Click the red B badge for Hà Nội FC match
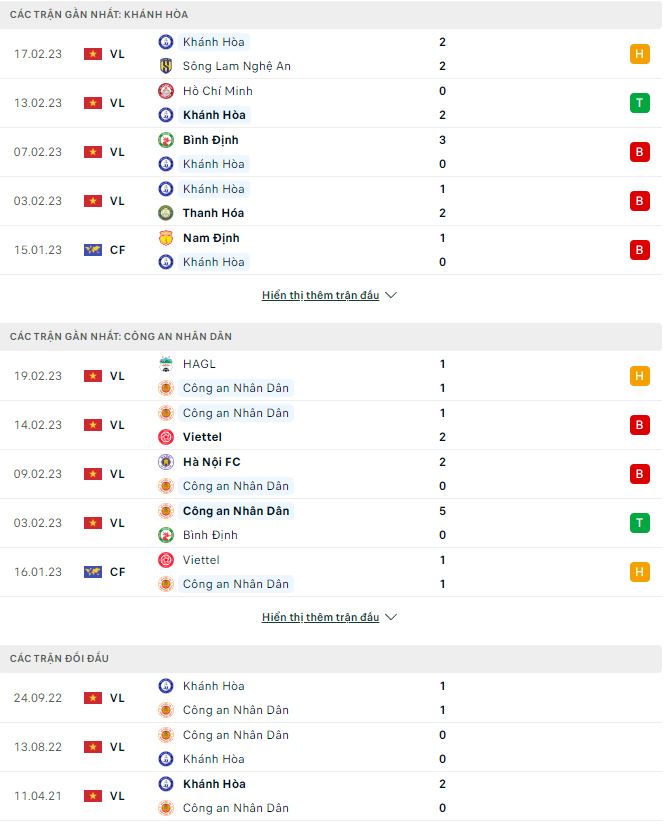The image size is (667, 827). coord(640,474)
